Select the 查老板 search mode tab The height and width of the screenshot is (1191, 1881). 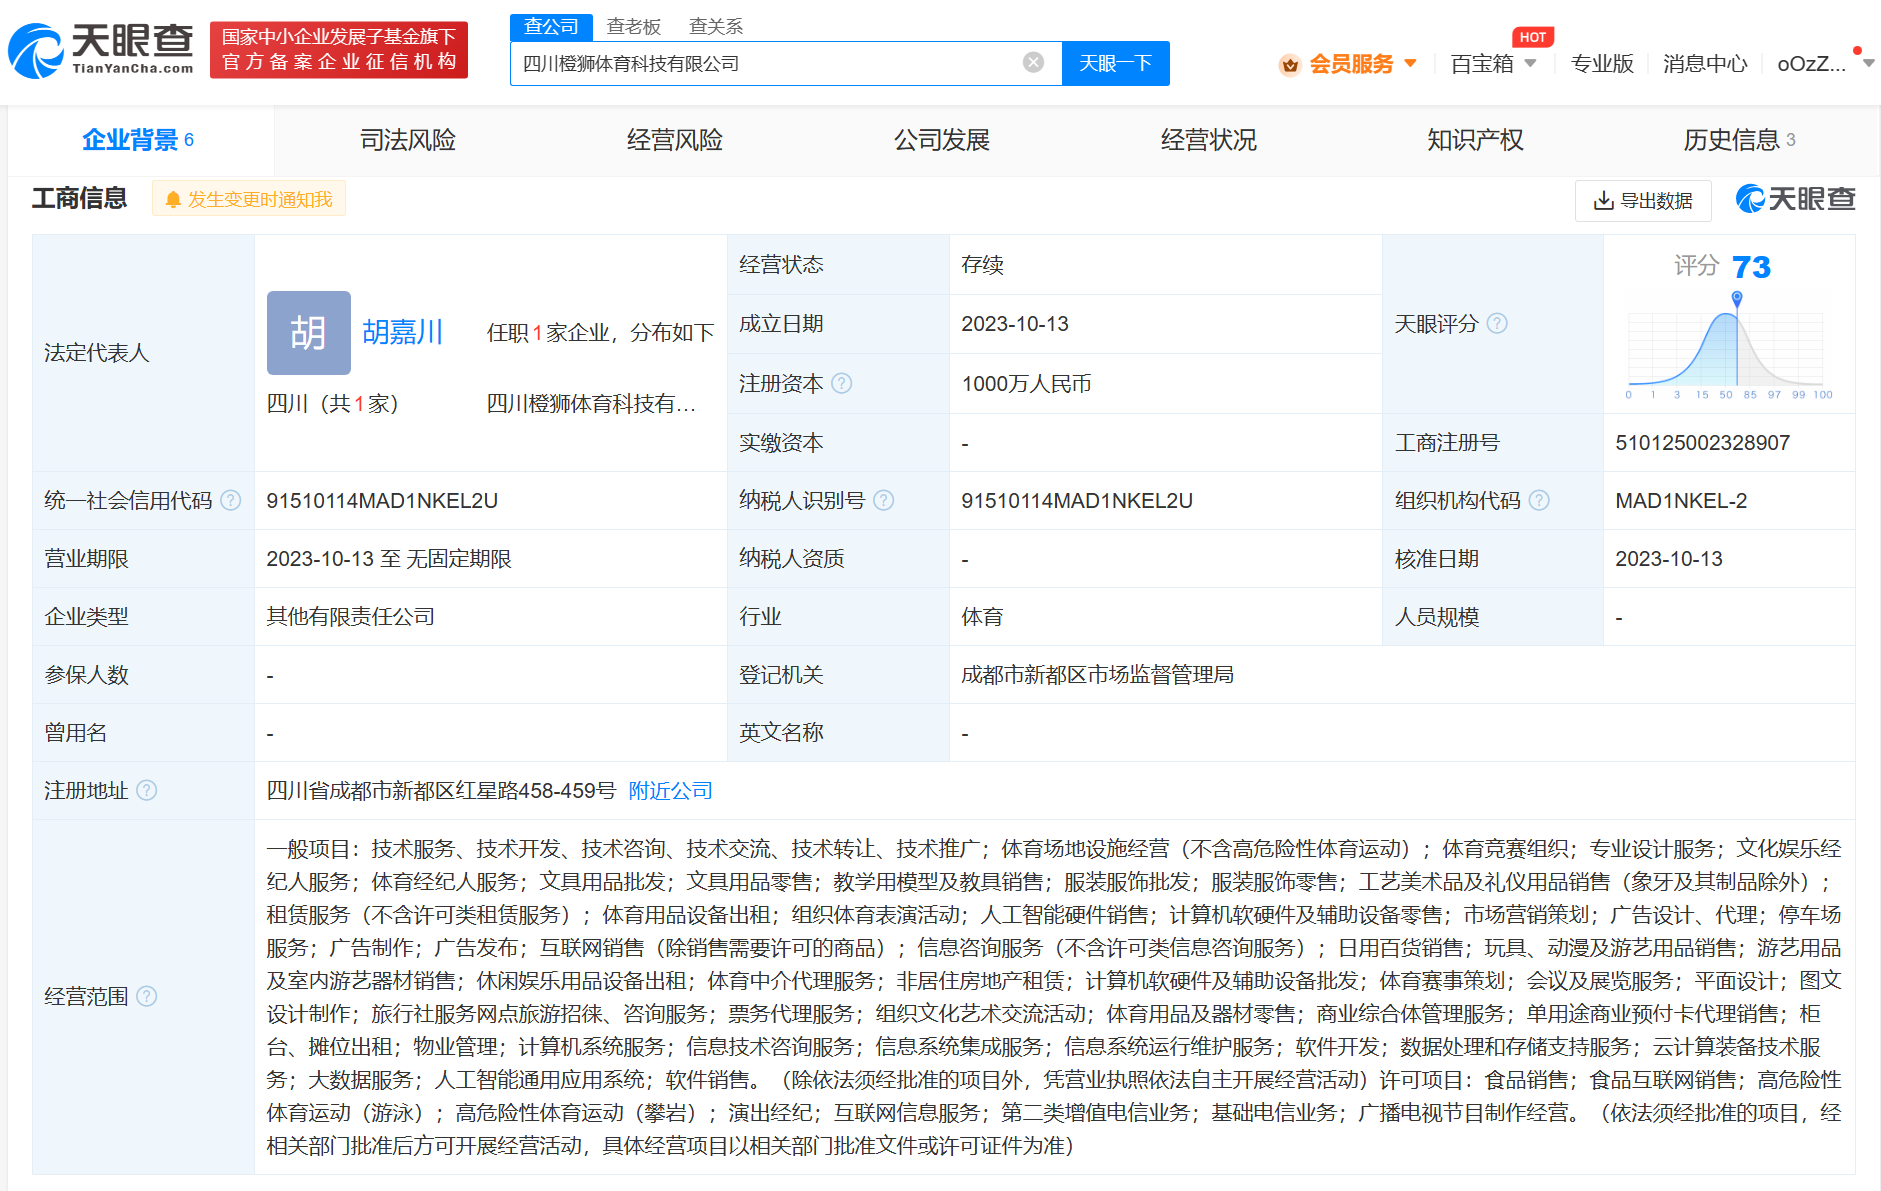pos(633,26)
